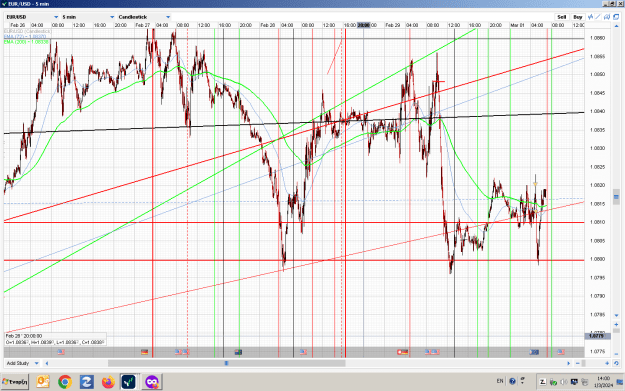Image resolution: width=625 pixels, height=391 pixels.
Task: Click the blue help icon in system tray
Action: [x=513, y=381]
